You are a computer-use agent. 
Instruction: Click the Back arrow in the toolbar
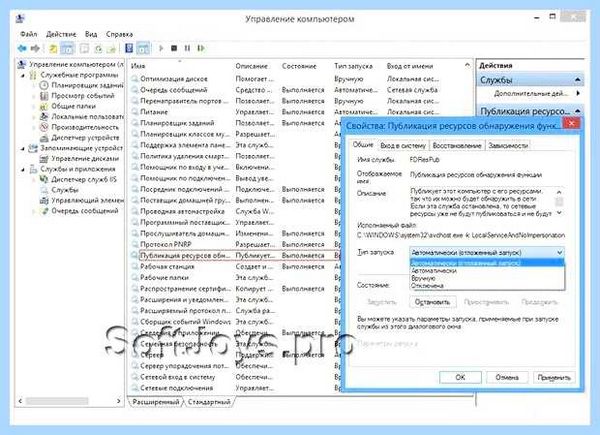click(22, 48)
